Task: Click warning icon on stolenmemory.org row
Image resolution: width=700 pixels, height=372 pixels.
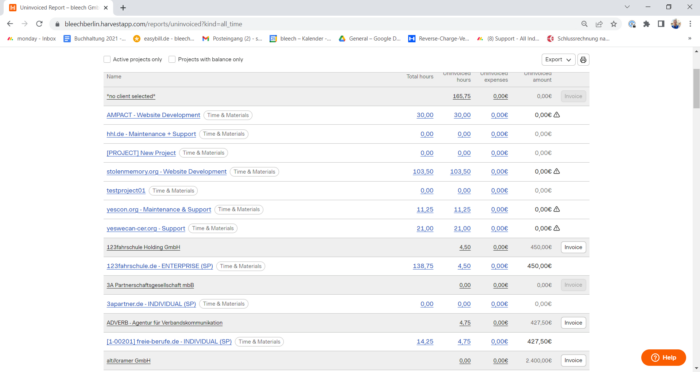Action: (557, 171)
